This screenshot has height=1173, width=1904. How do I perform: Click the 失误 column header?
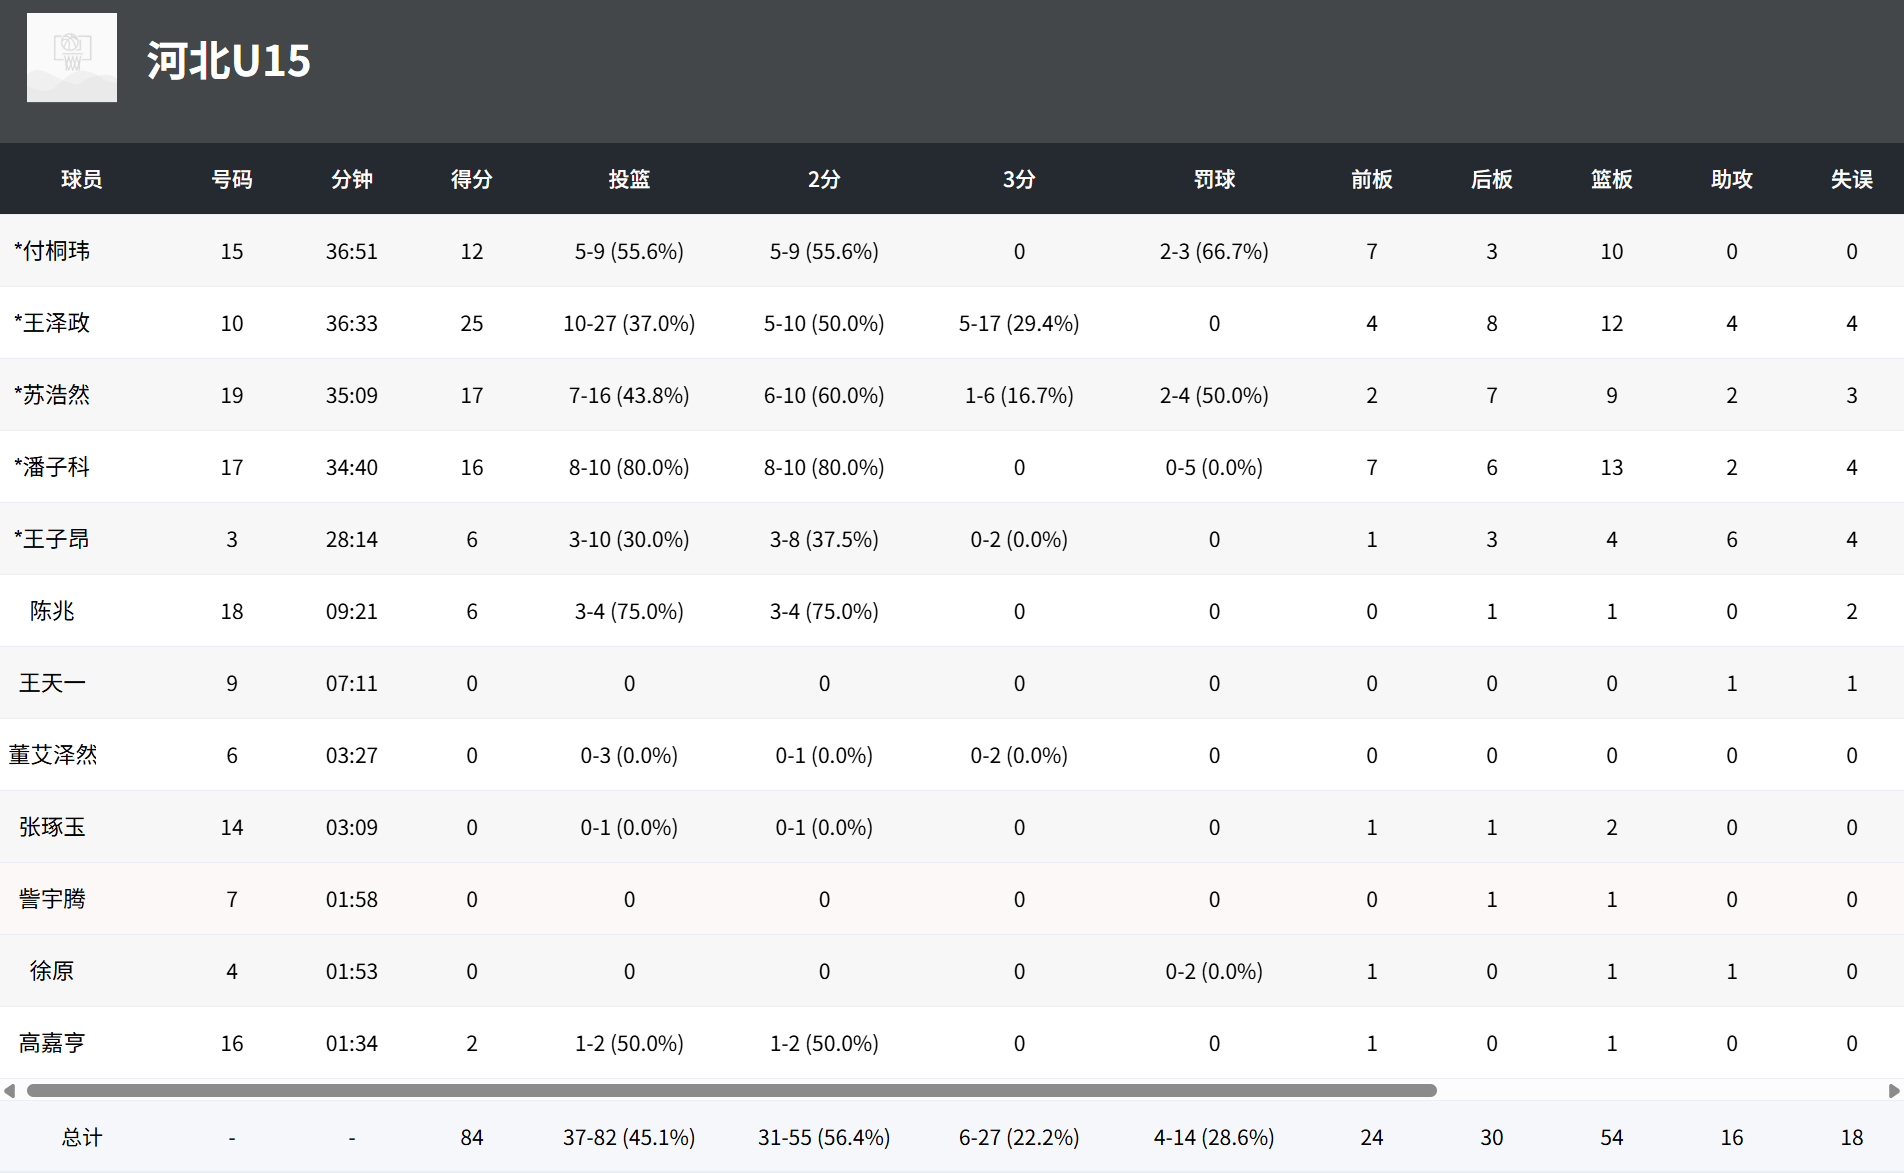coord(1851,179)
